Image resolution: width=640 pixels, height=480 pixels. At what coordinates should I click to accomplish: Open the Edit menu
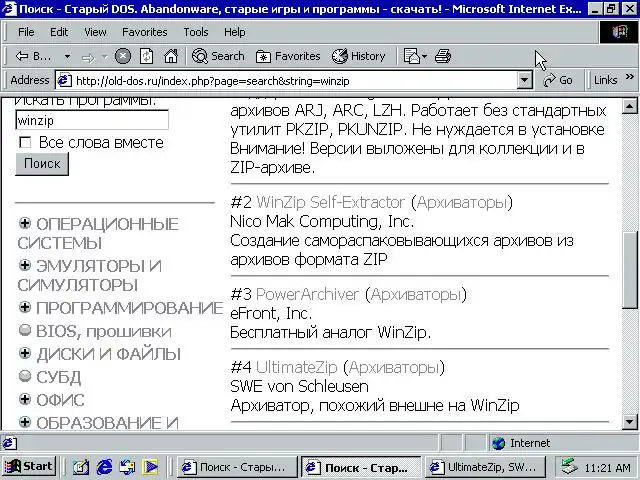[x=59, y=32]
